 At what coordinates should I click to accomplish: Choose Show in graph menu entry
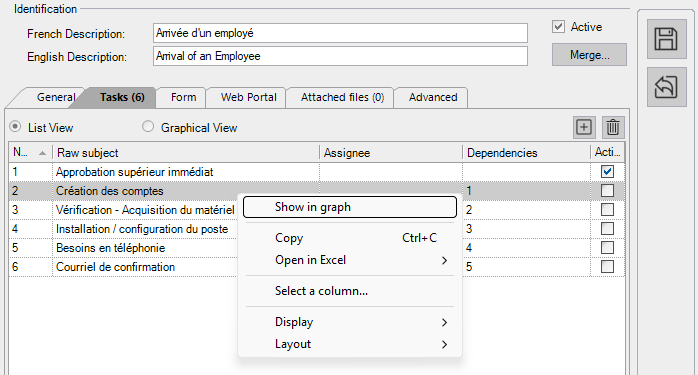[x=350, y=207]
